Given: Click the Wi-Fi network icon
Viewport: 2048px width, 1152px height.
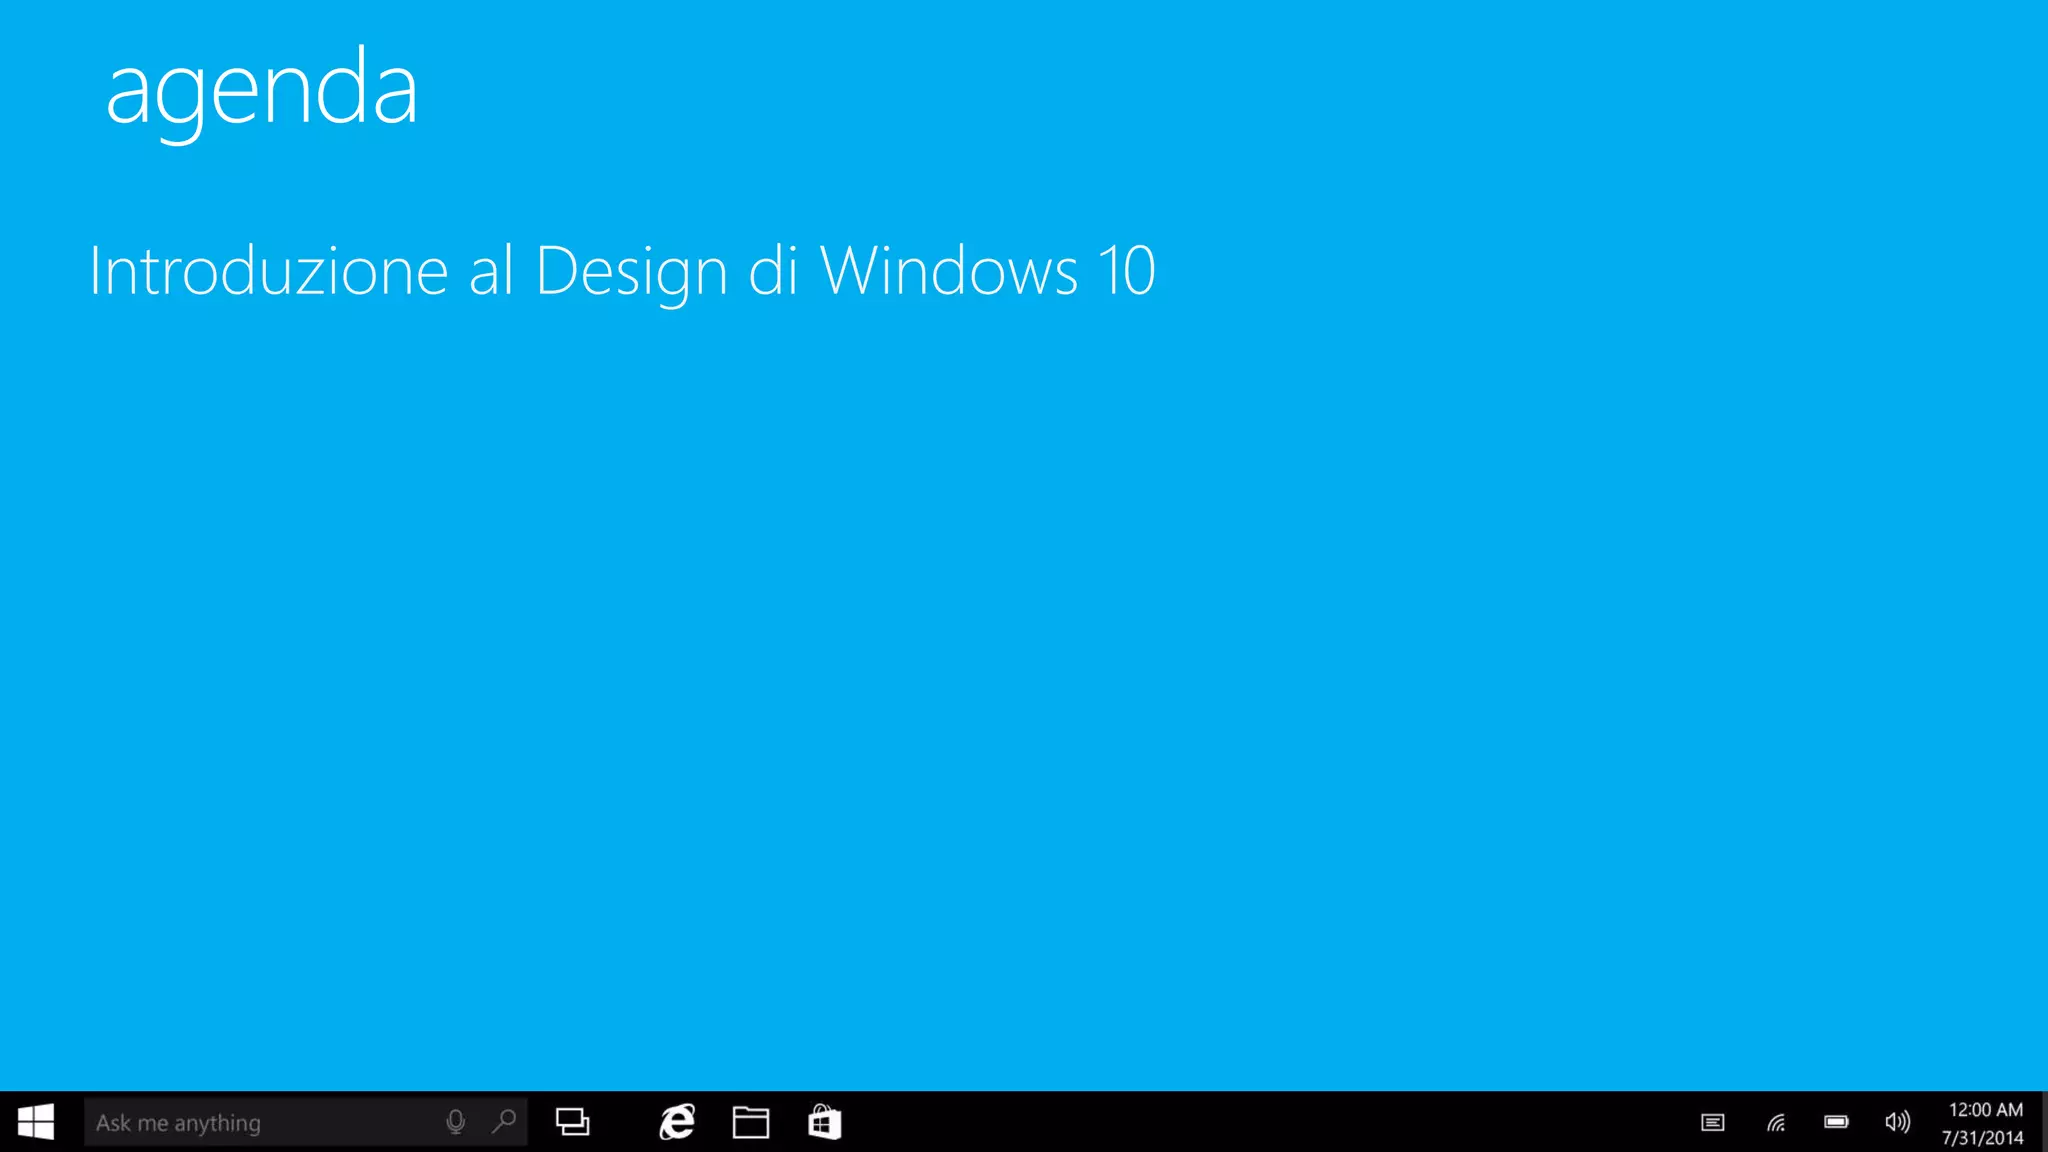Looking at the screenshot, I should pyautogui.click(x=1776, y=1123).
